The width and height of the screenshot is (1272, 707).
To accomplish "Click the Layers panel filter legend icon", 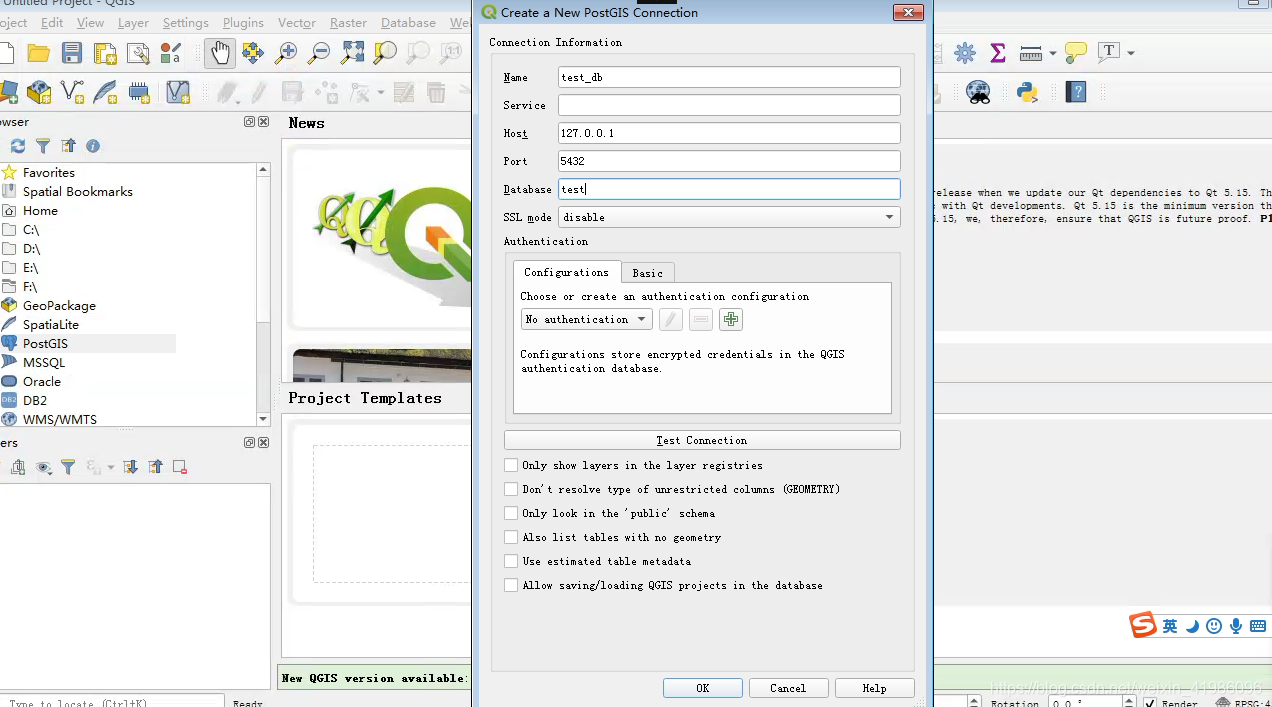I will [68, 467].
